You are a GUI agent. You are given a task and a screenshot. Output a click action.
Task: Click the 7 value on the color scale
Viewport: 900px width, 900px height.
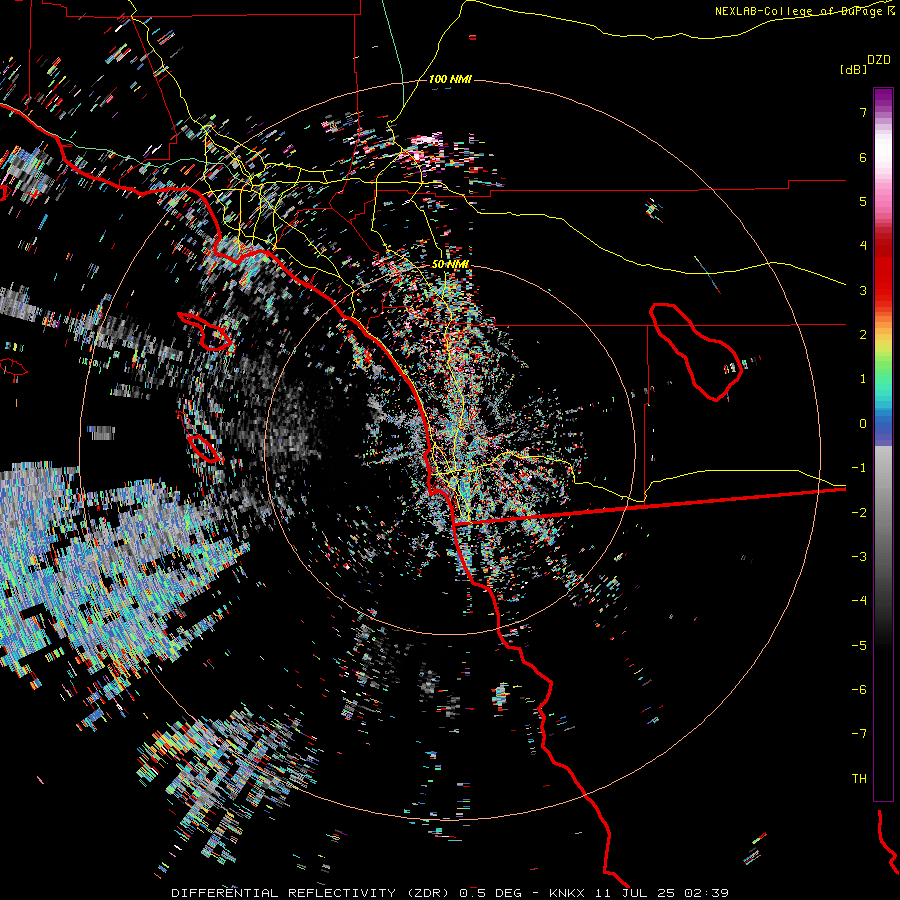tap(863, 112)
